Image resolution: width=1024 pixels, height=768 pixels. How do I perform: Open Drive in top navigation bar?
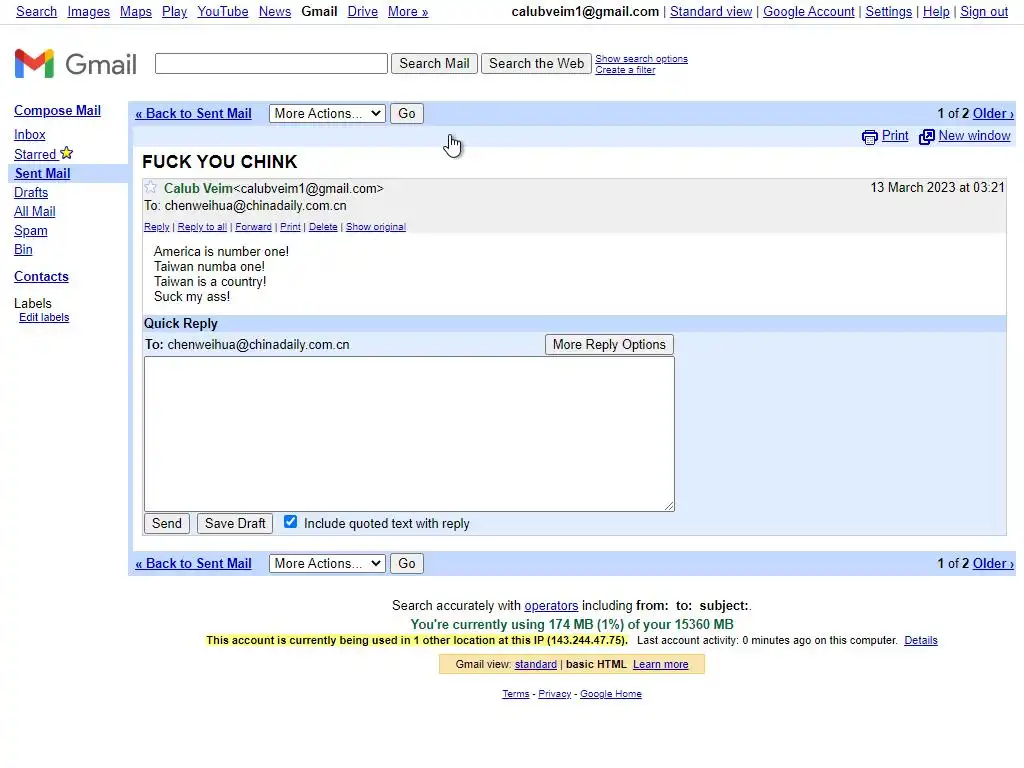click(362, 12)
